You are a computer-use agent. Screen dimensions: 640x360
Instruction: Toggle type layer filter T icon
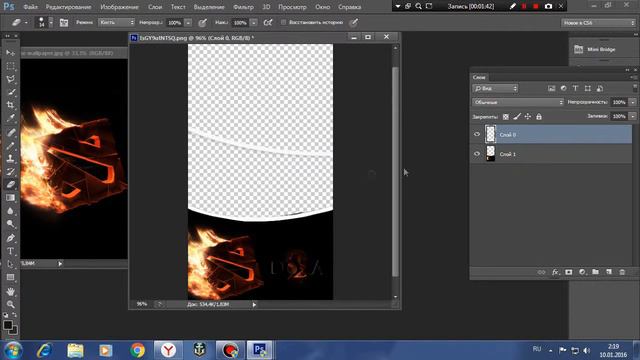pos(576,88)
